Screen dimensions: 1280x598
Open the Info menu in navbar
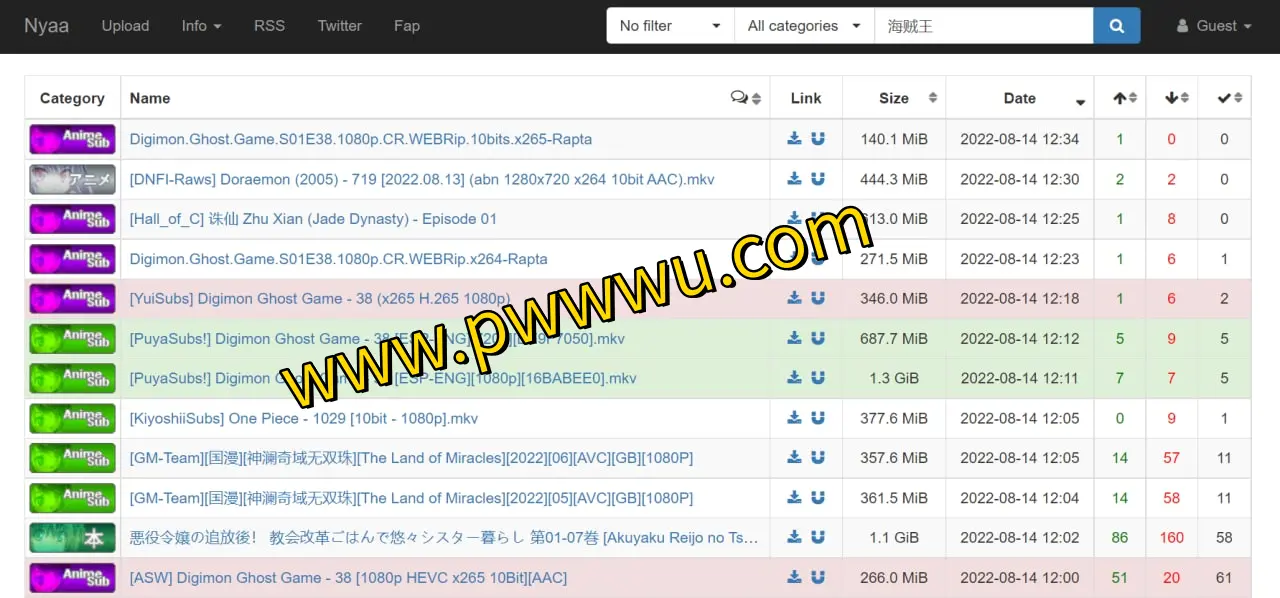201,26
